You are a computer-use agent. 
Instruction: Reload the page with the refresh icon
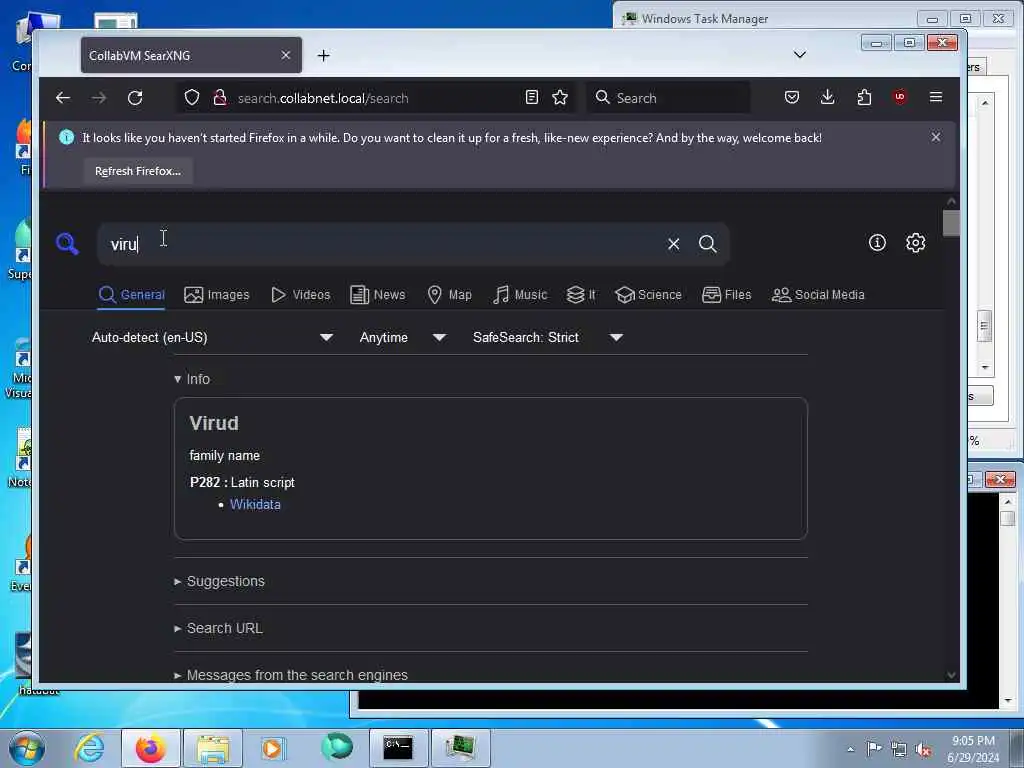[x=135, y=98]
